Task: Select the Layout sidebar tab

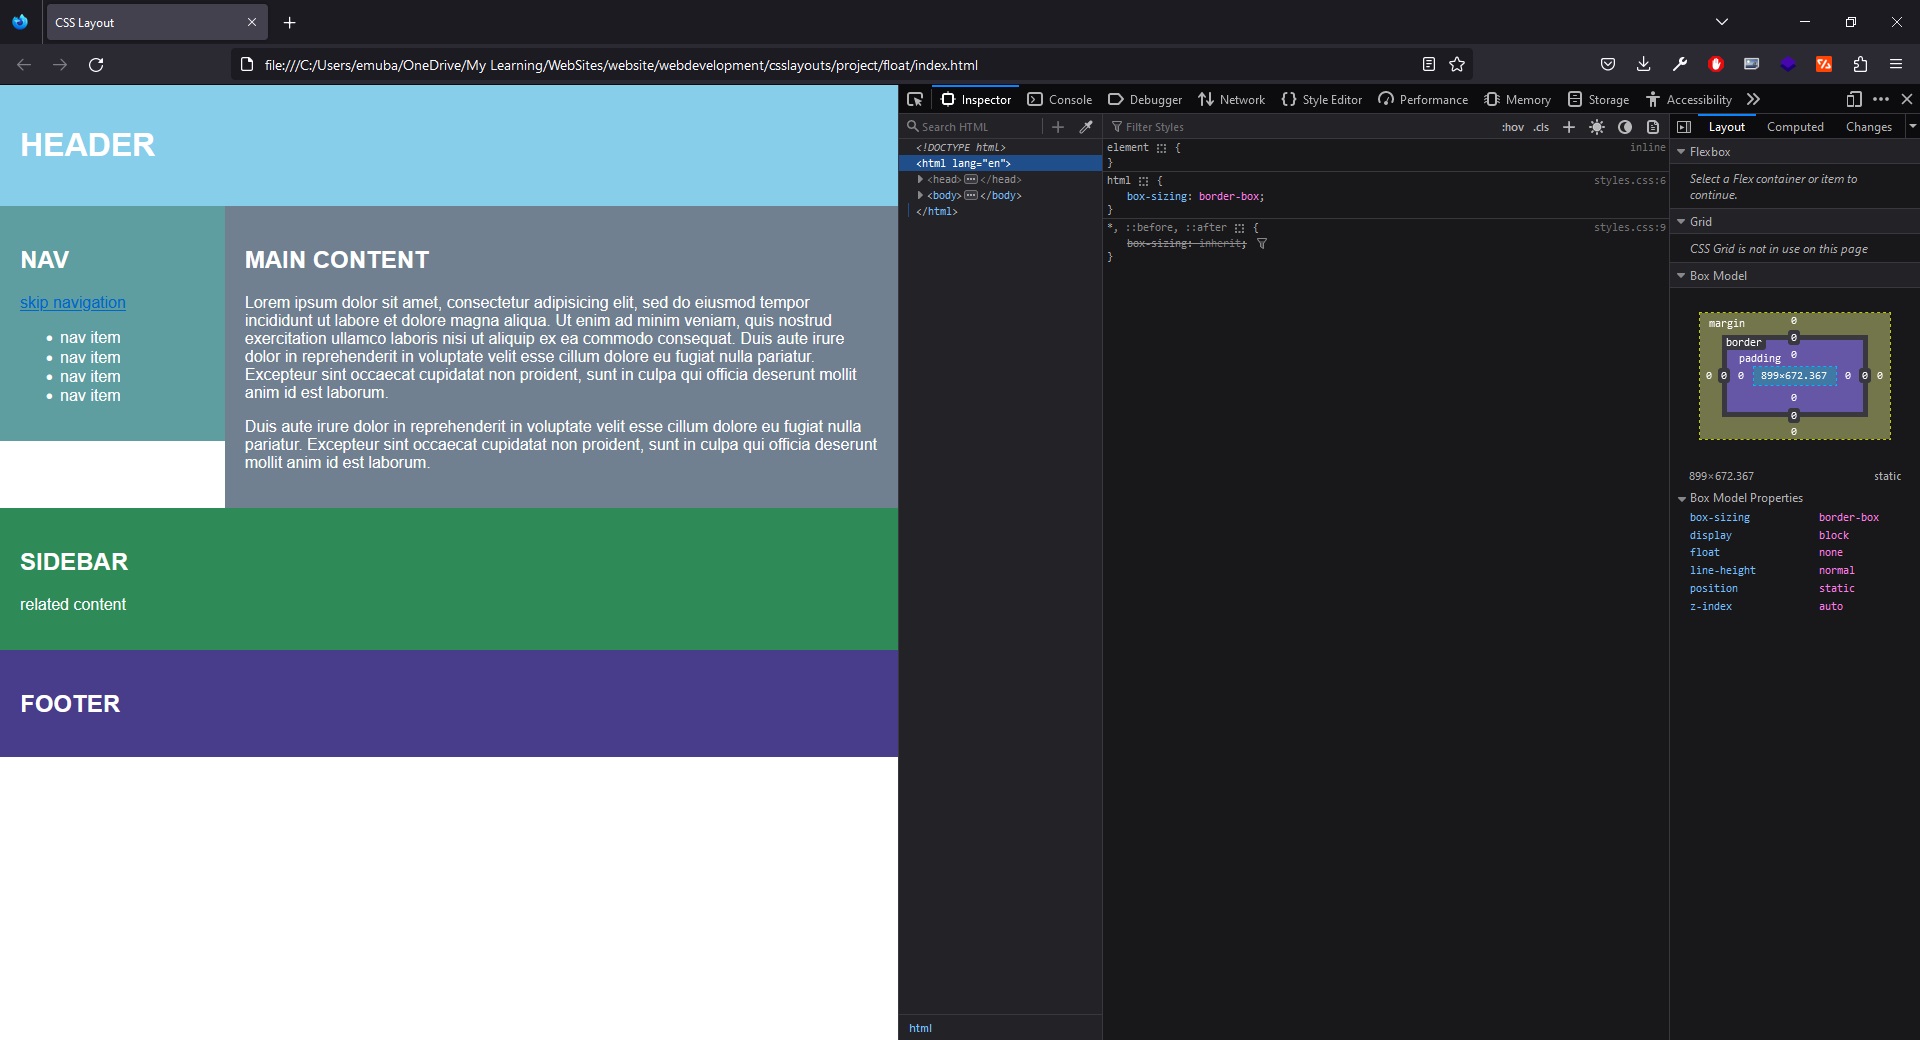Action: click(1726, 127)
